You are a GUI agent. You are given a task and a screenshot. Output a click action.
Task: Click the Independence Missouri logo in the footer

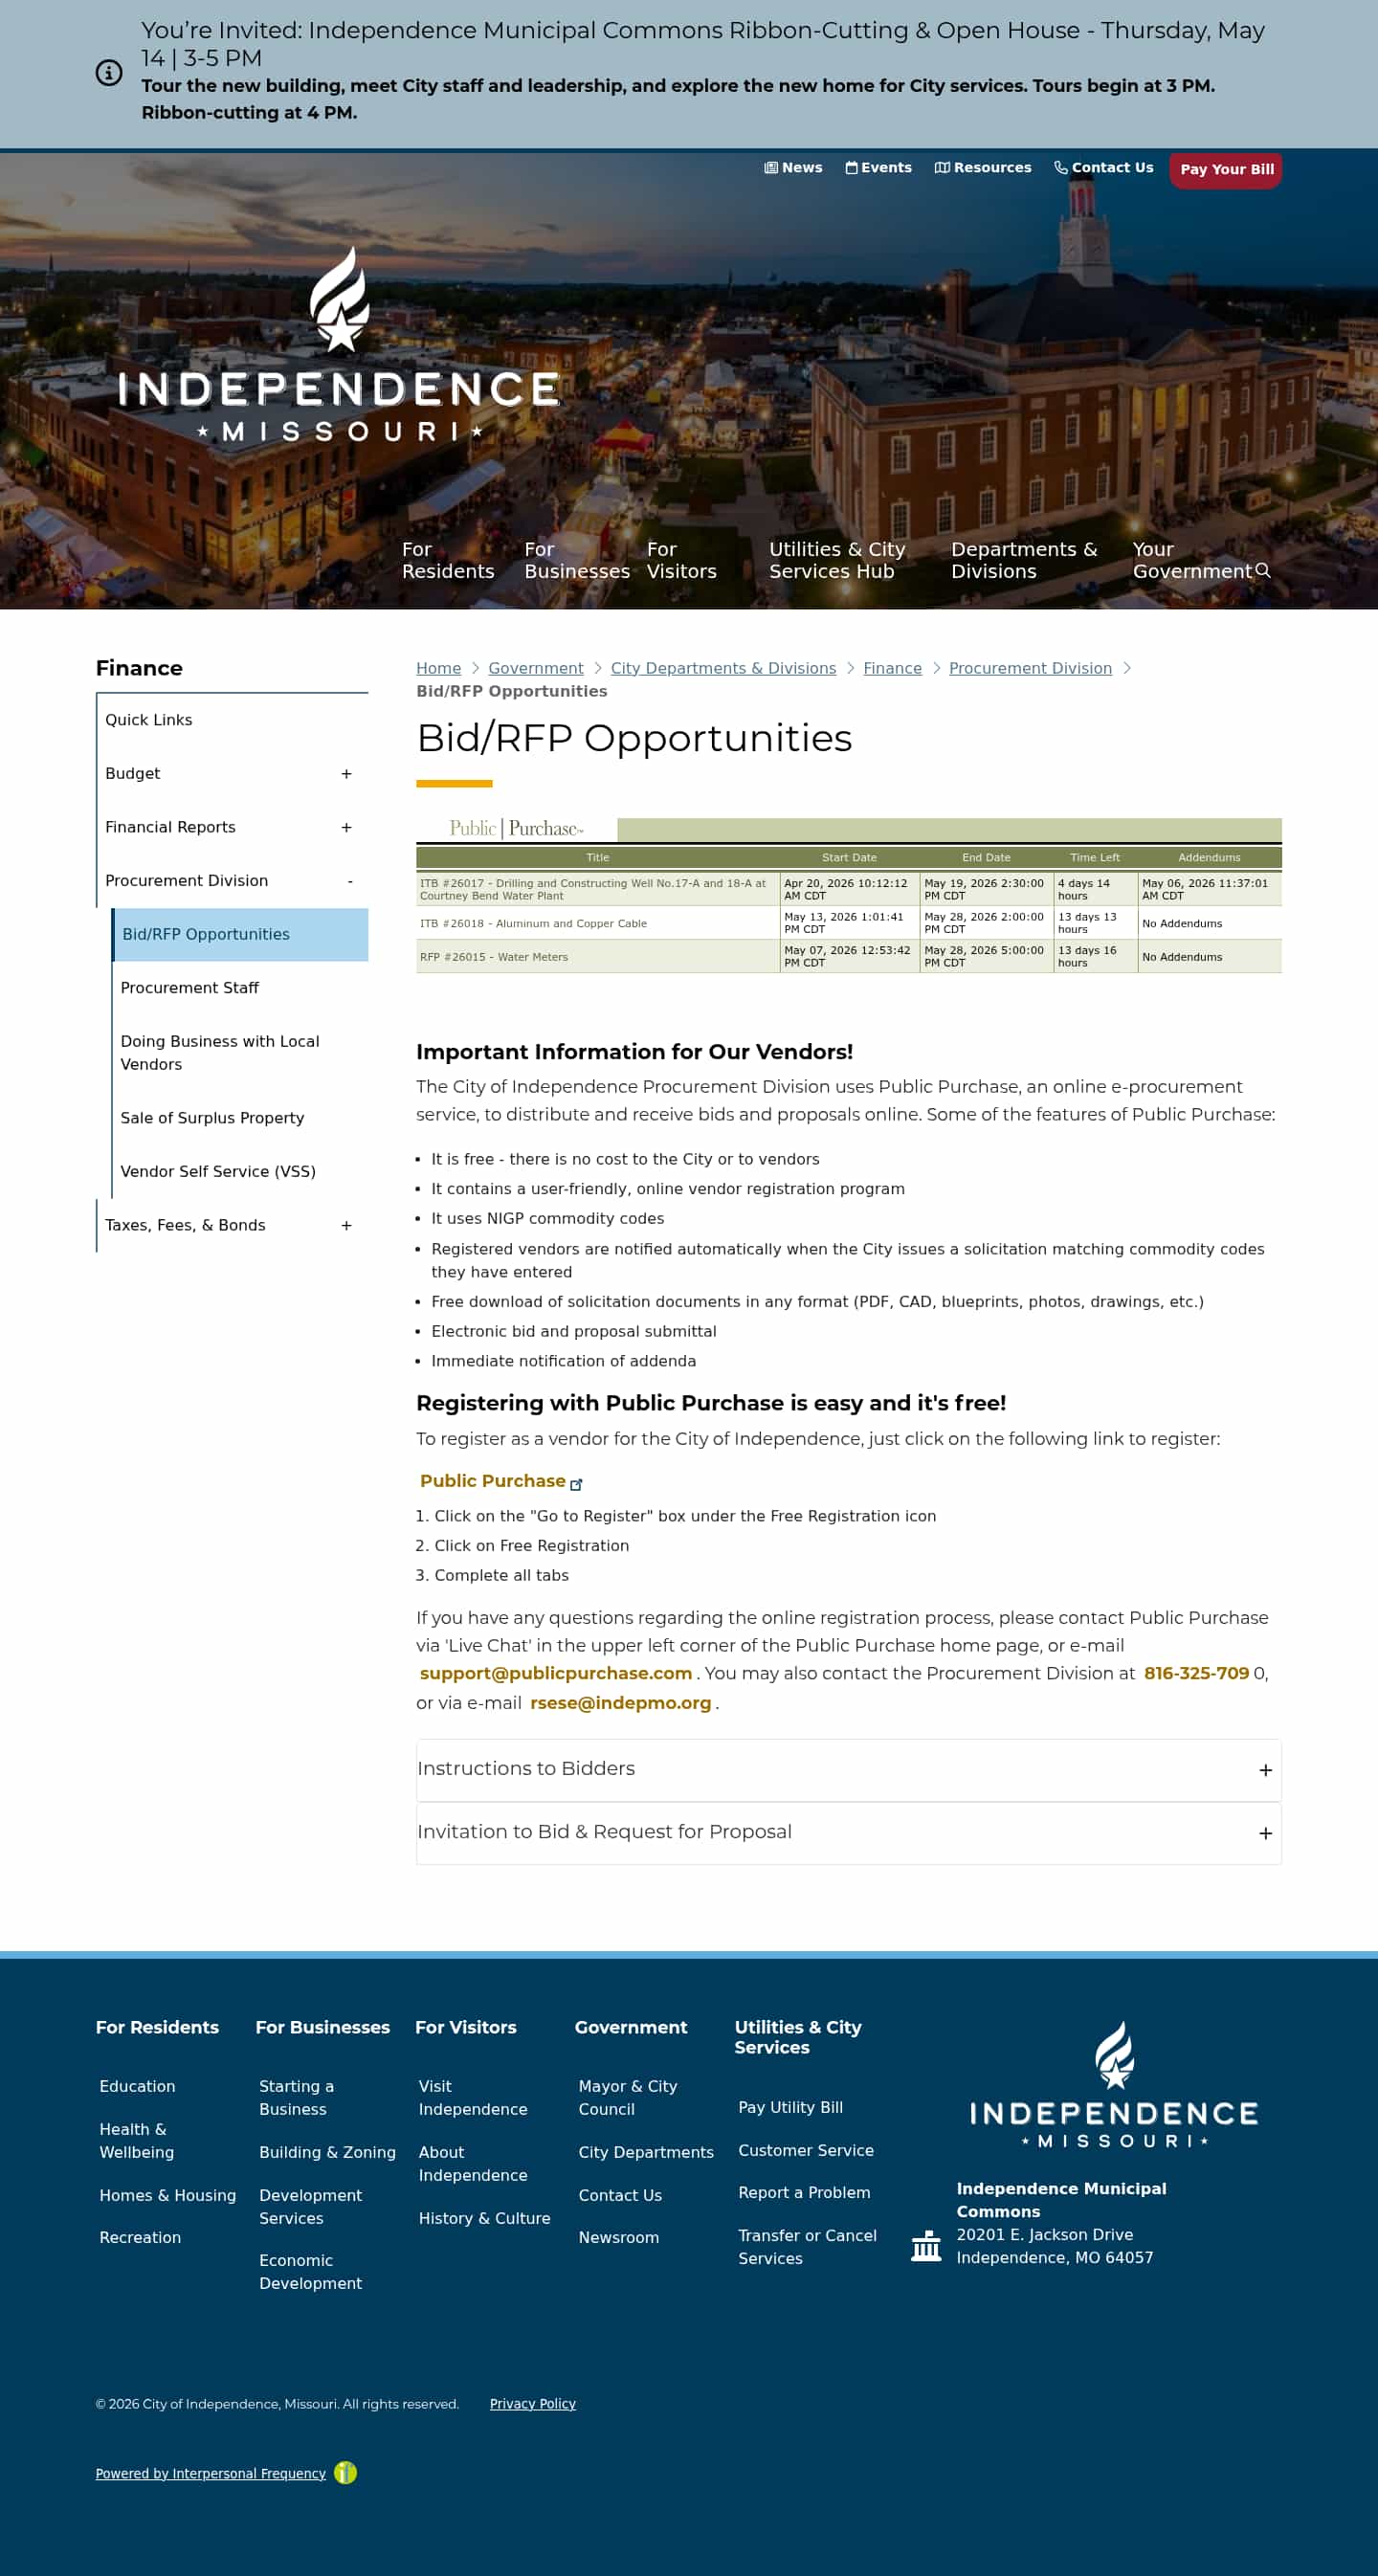(1114, 2084)
